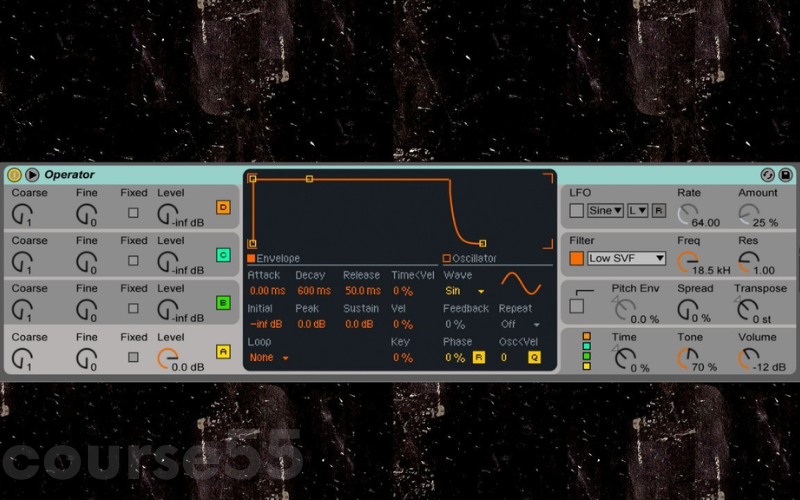
Task: Toggle the Phase retrigger R button
Action: [479, 358]
